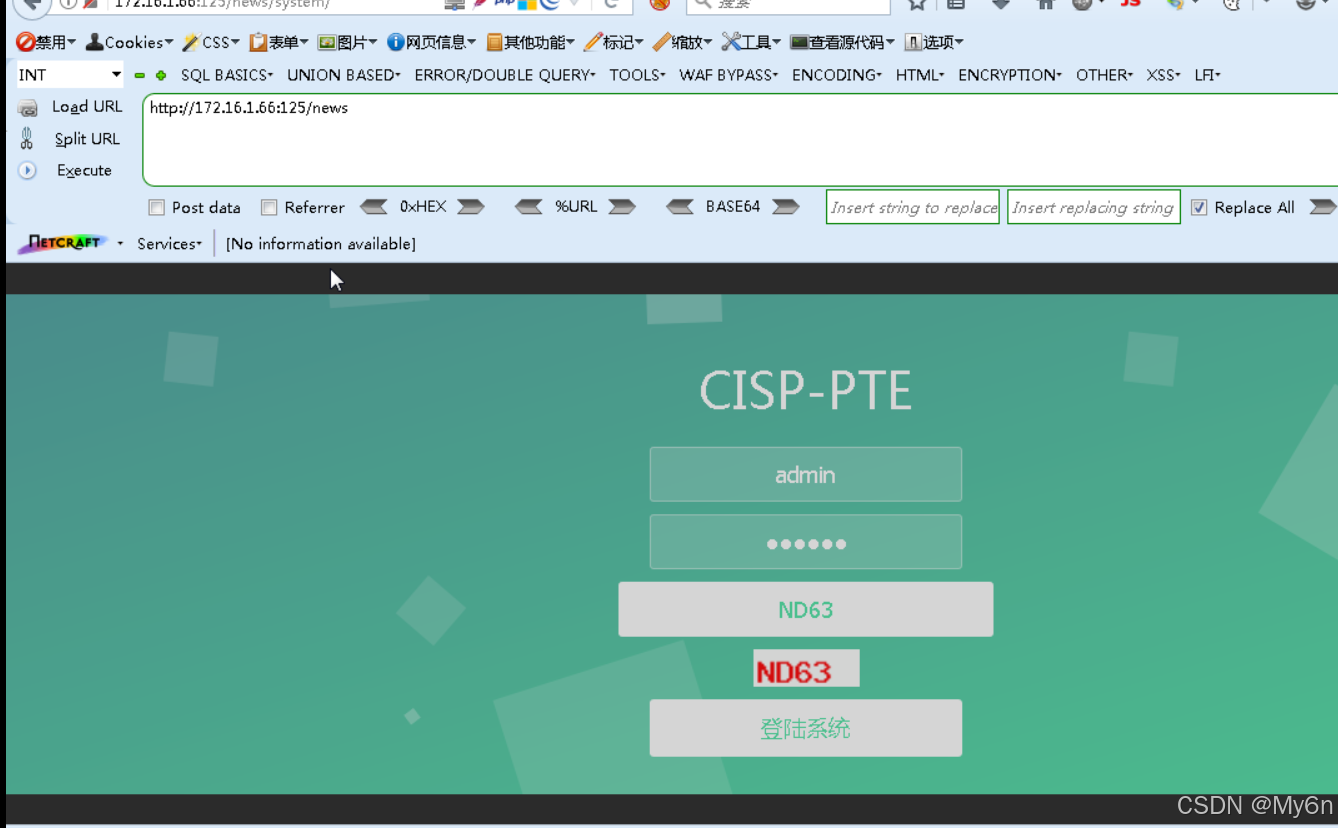Open the XSS menu
The image size is (1338, 828).
pyautogui.click(x=1164, y=75)
